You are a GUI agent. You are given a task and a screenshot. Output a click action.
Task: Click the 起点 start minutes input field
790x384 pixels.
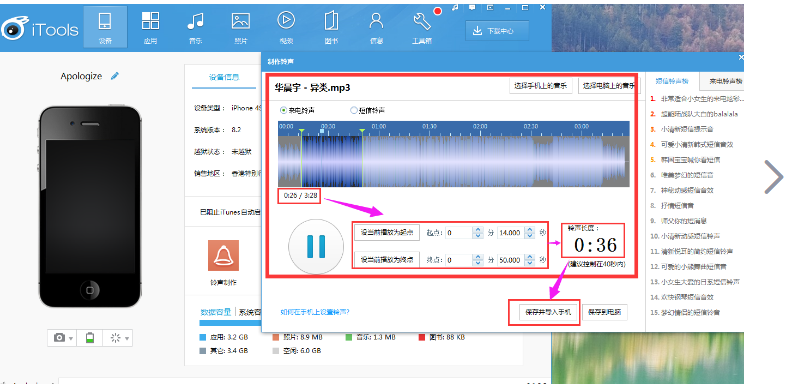point(458,232)
